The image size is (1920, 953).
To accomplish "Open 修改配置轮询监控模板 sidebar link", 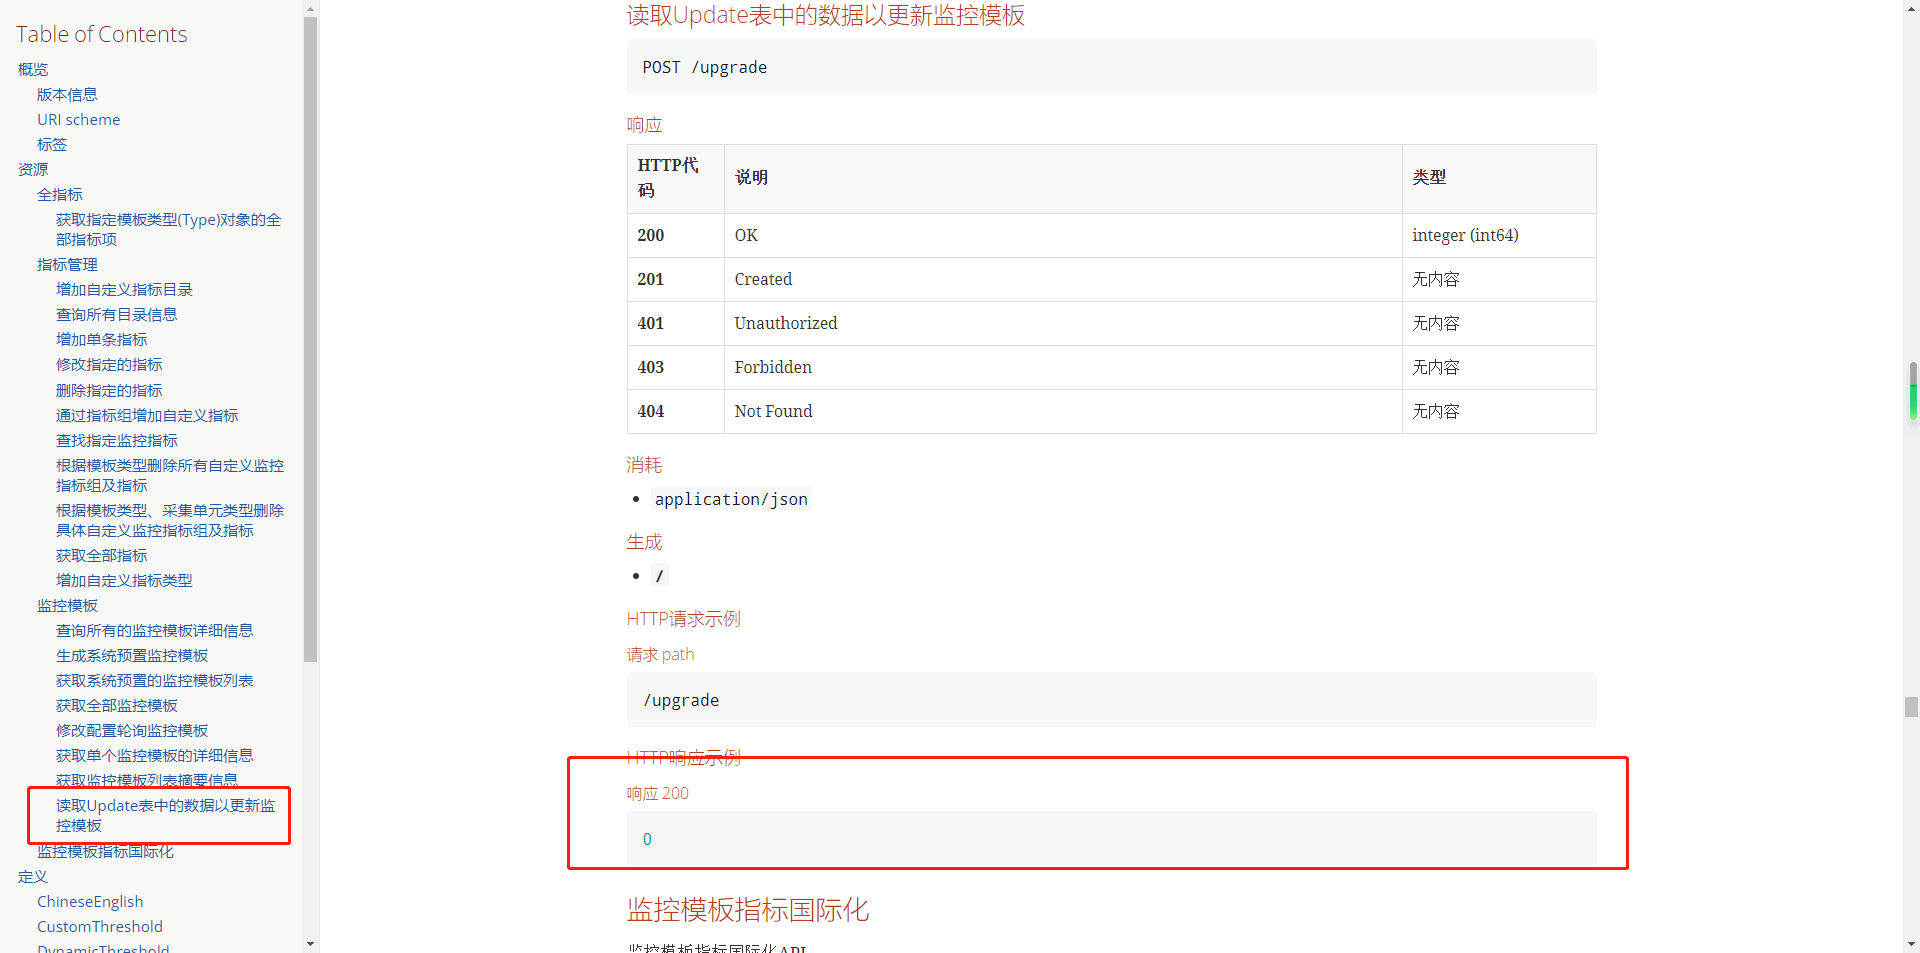I will 132,730.
